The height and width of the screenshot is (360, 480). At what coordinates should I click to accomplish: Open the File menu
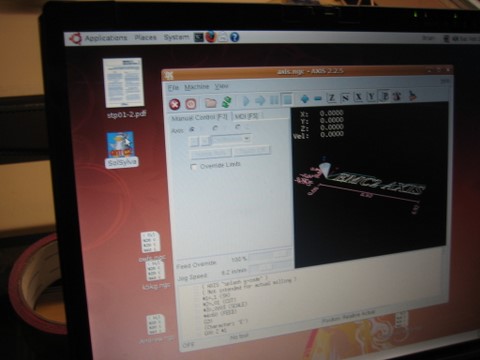pyautogui.click(x=173, y=88)
